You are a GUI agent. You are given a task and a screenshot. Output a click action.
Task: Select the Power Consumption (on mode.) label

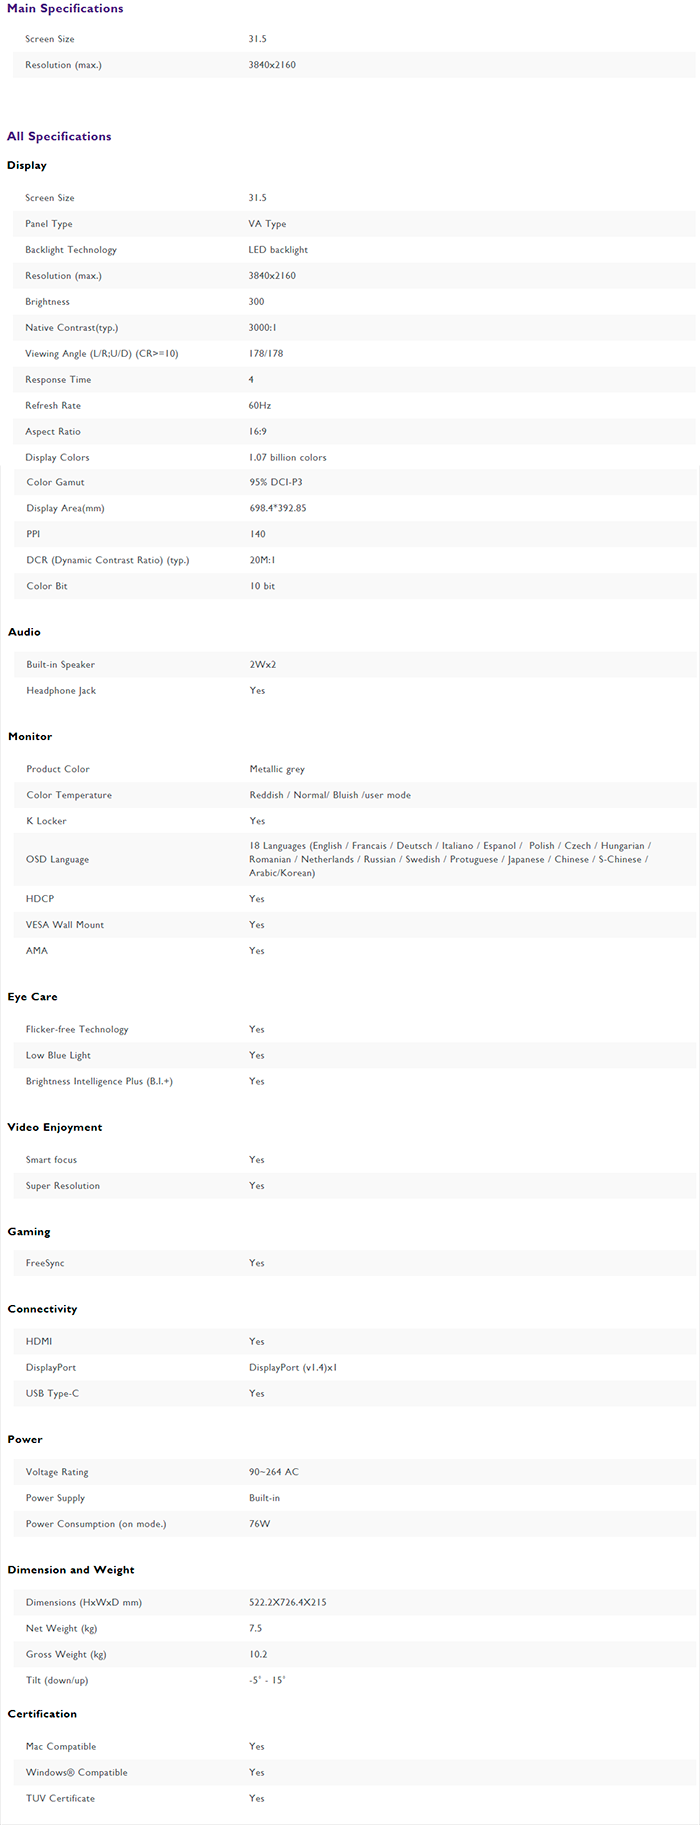click(96, 1525)
